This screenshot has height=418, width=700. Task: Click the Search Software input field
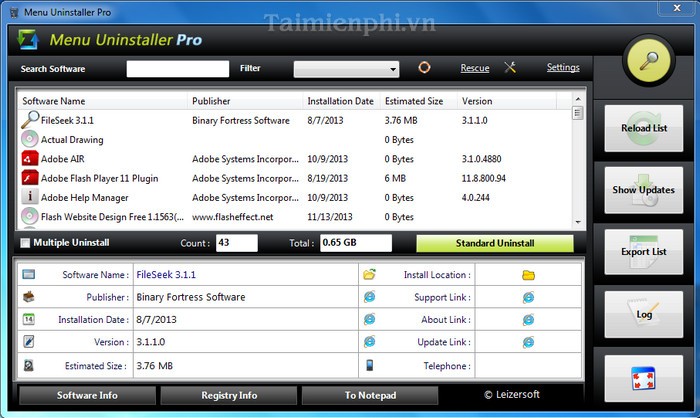178,69
